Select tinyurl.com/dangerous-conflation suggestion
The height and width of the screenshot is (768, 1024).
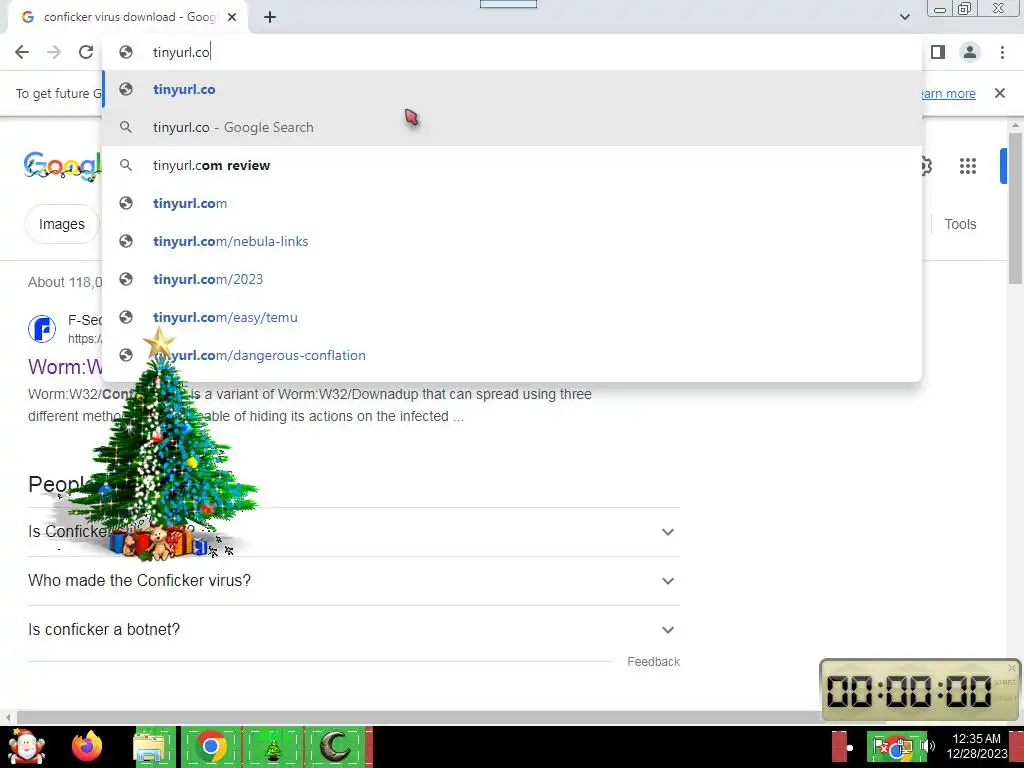[513, 355]
